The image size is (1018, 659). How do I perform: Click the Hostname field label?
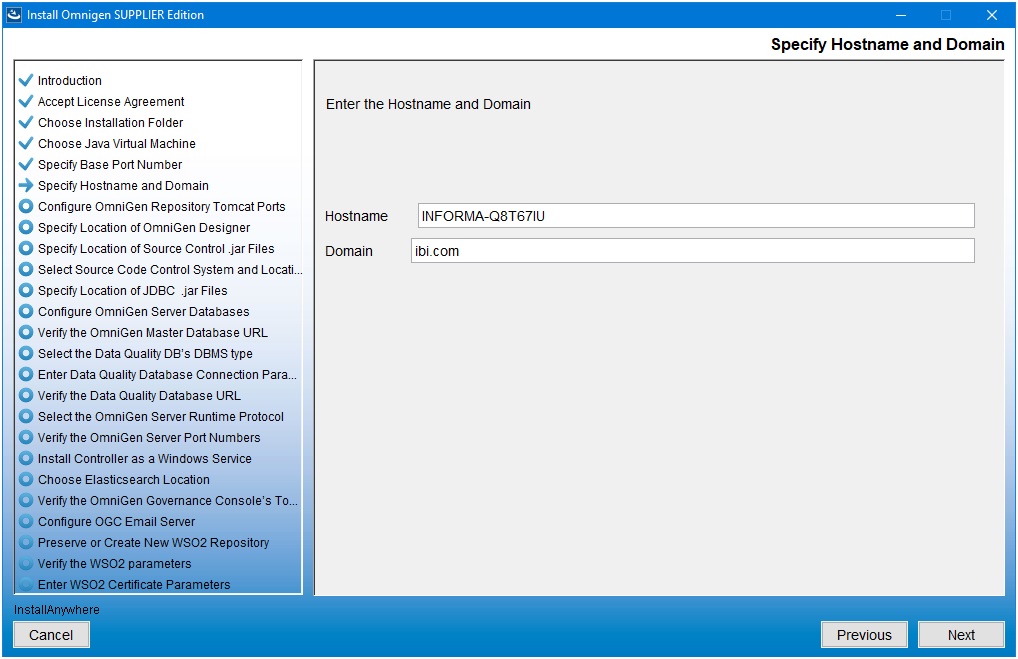356,216
